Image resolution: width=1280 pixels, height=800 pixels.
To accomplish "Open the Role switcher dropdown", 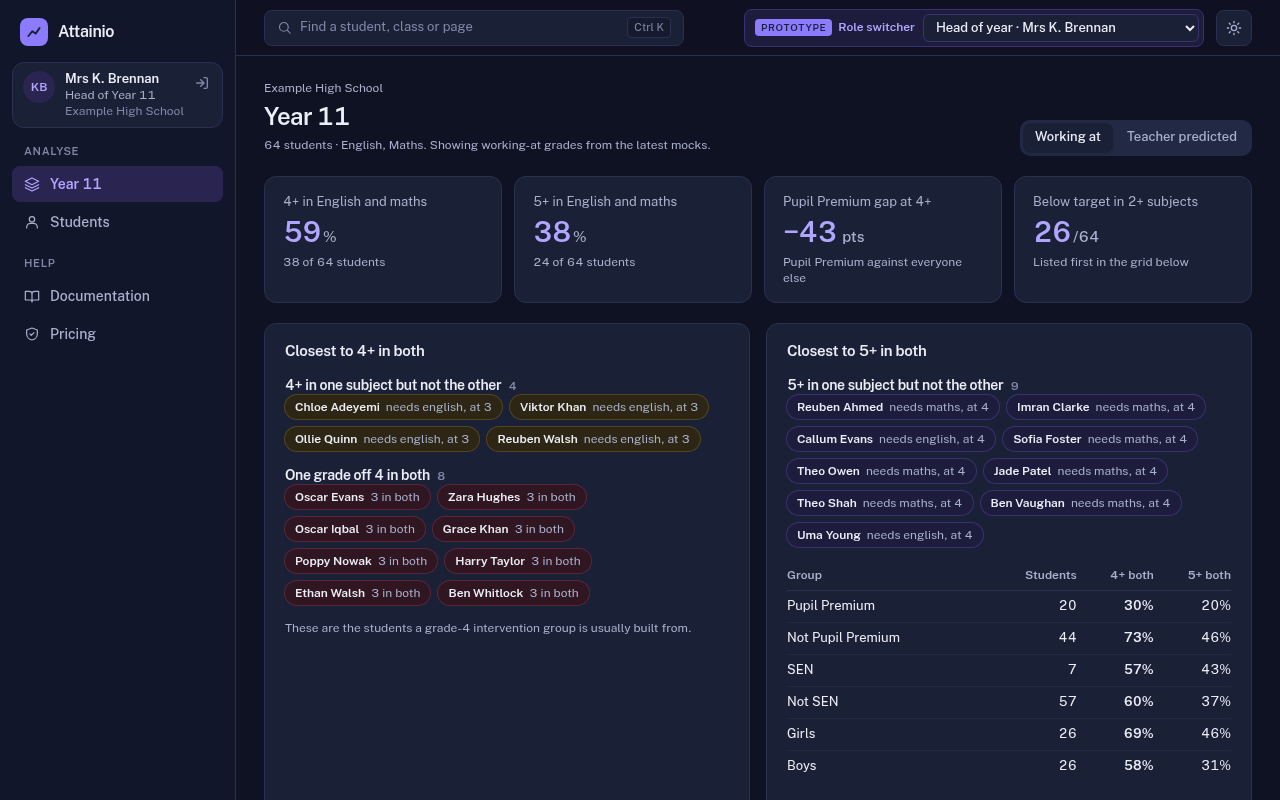I will [x=1061, y=28].
